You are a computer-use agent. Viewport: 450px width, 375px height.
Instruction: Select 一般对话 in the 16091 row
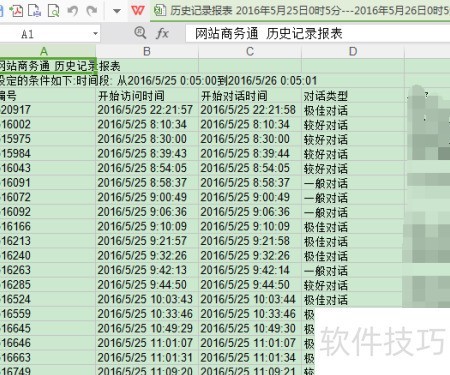point(353,183)
